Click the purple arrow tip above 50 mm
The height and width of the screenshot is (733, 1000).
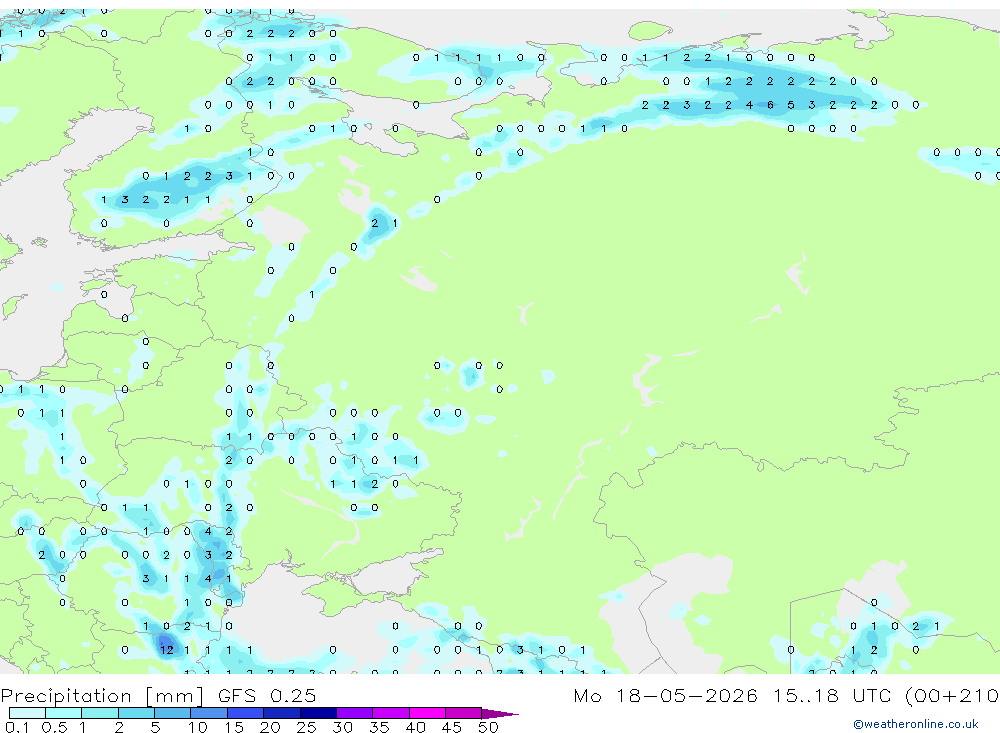click(499, 714)
